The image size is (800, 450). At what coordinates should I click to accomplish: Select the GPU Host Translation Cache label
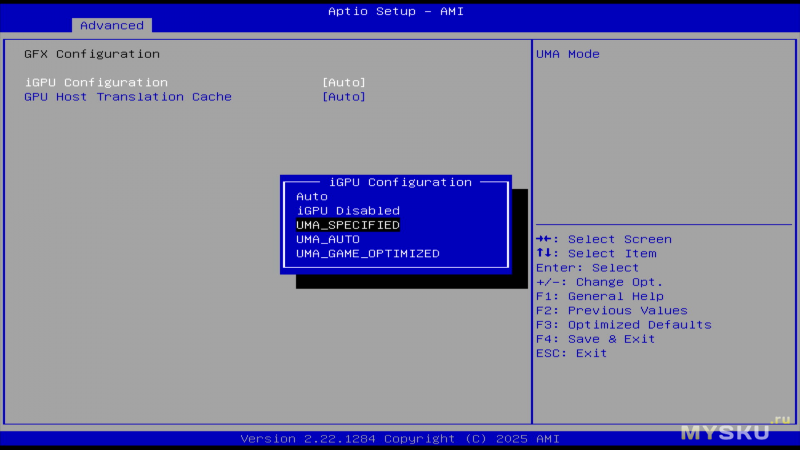point(128,97)
